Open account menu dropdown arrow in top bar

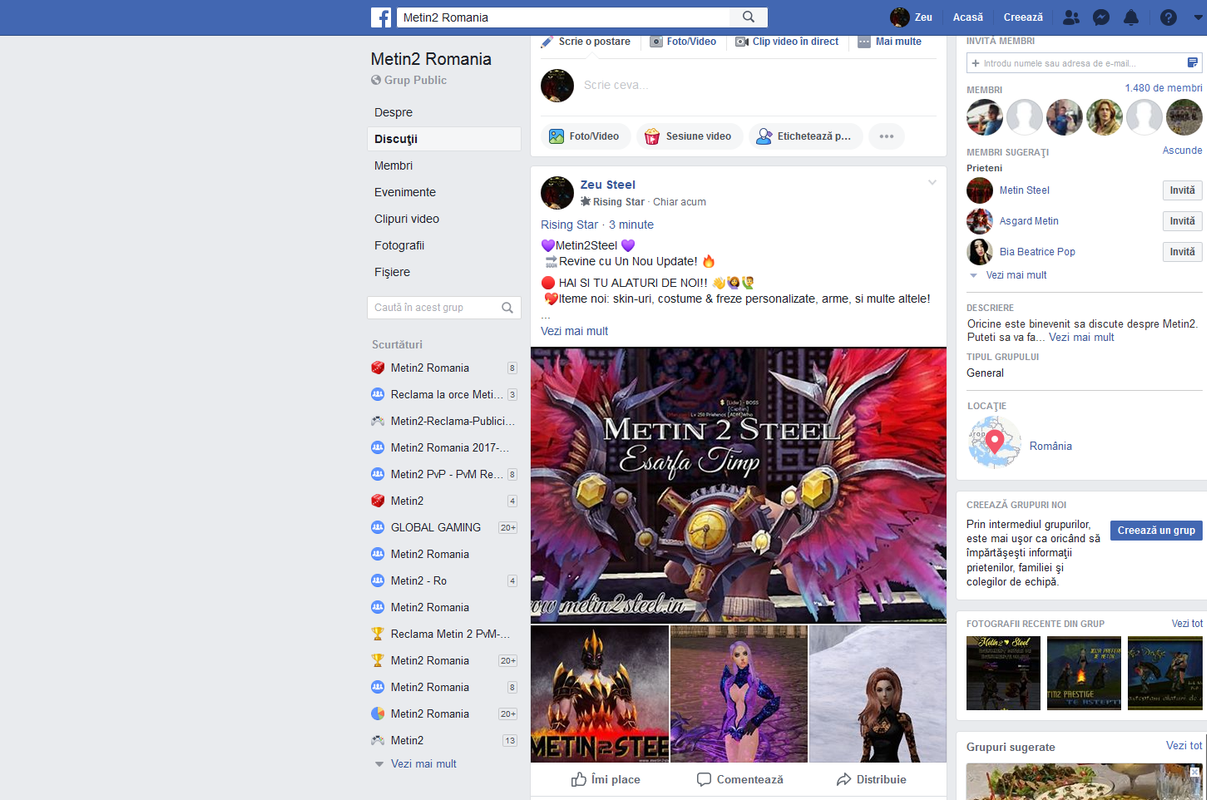point(1198,17)
